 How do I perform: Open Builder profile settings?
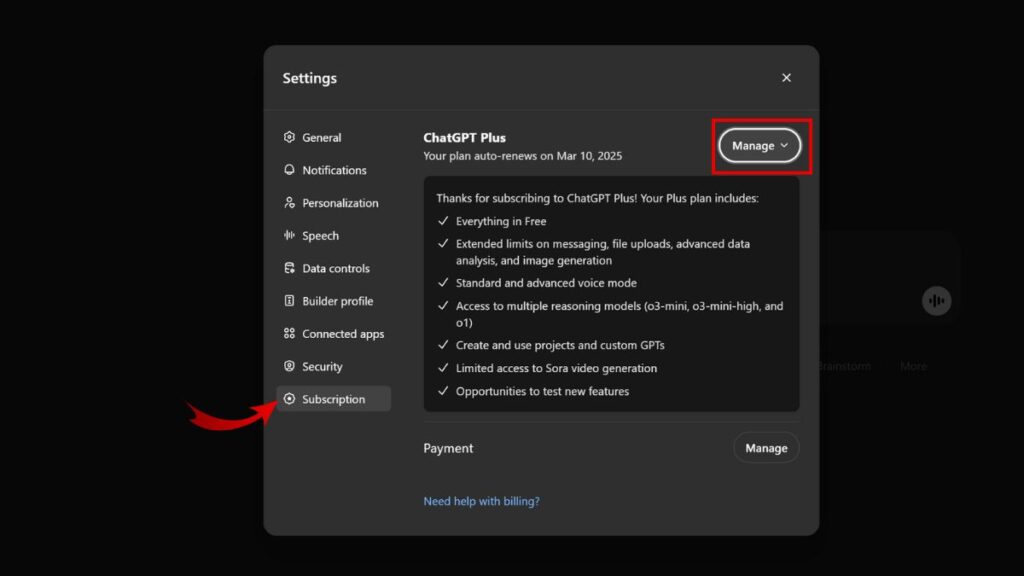point(334,300)
